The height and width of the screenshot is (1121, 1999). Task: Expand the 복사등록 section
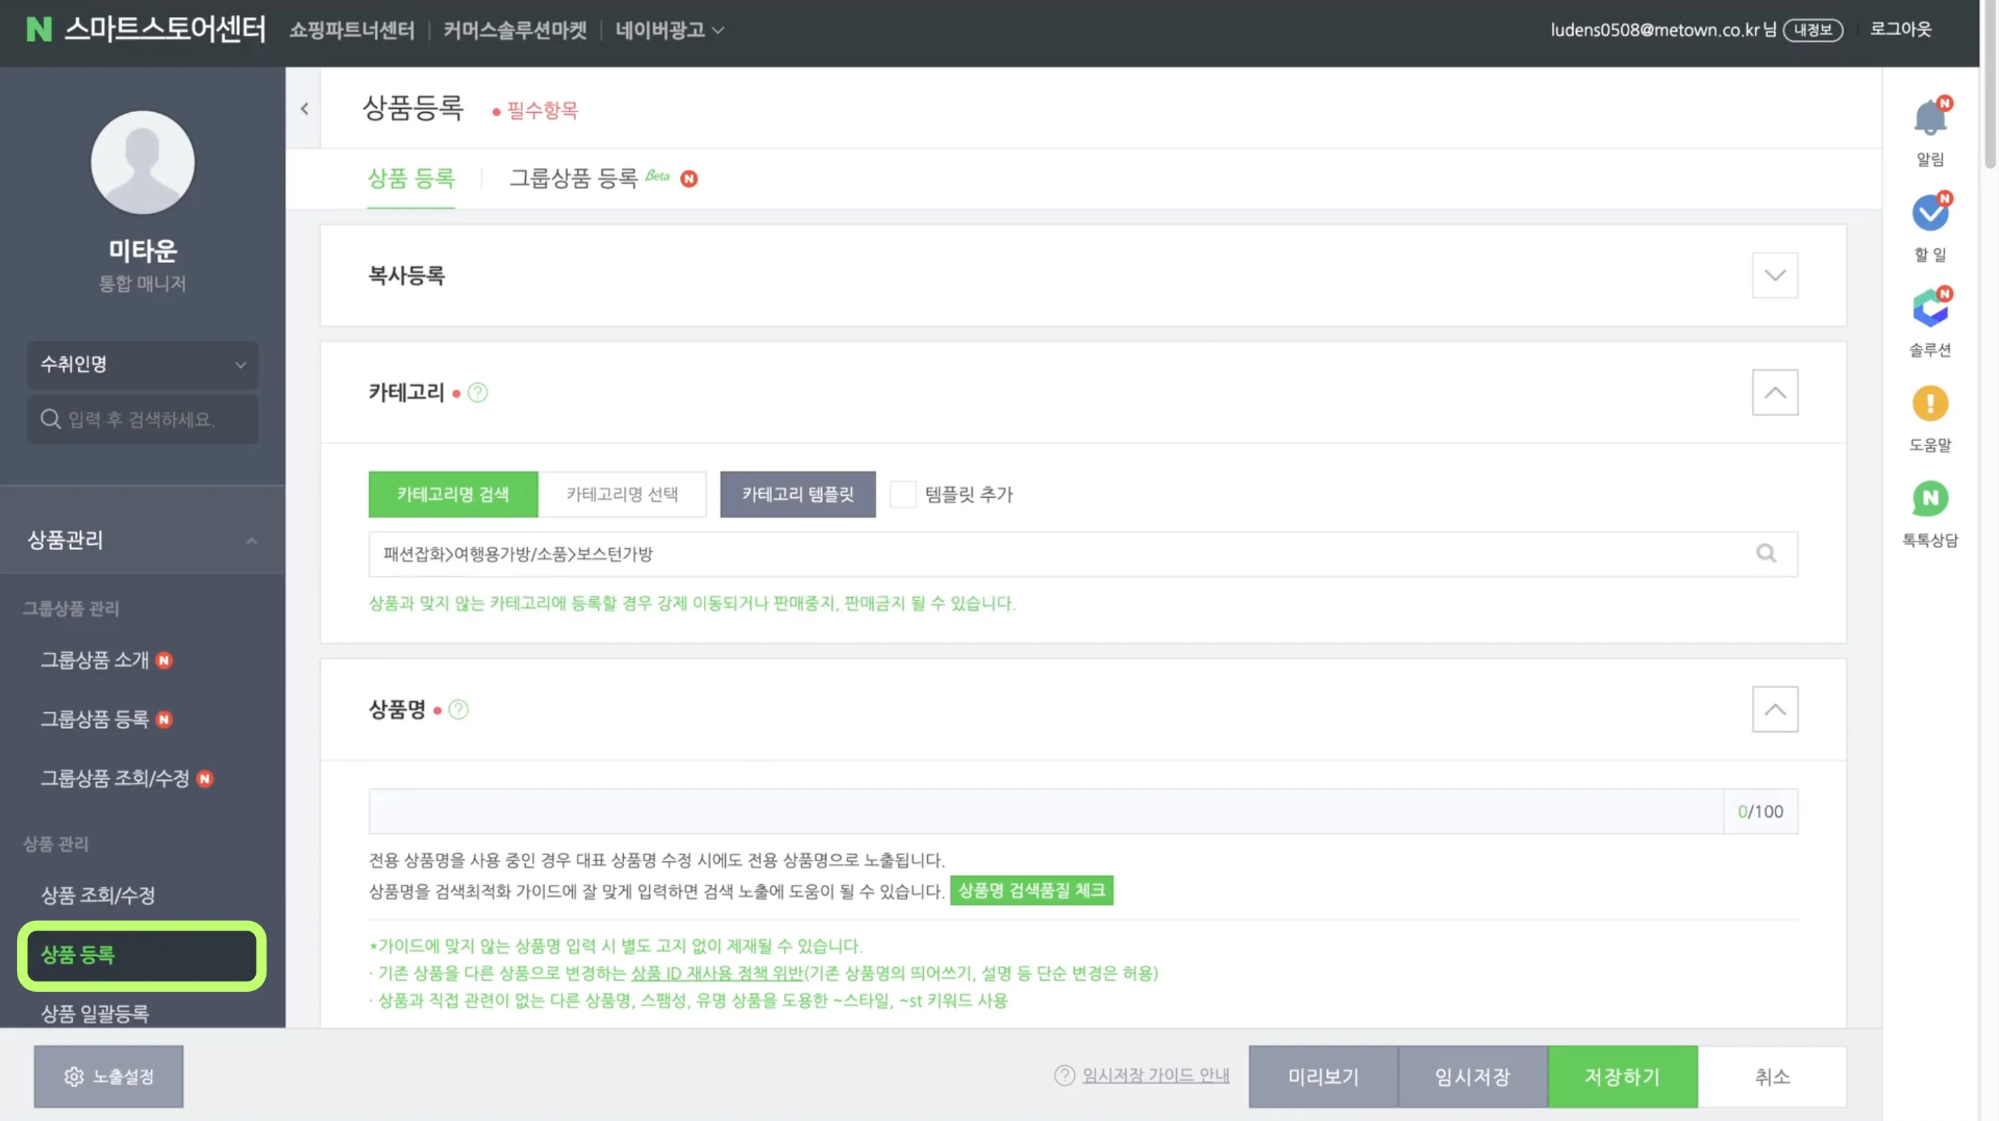(x=1774, y=275)
